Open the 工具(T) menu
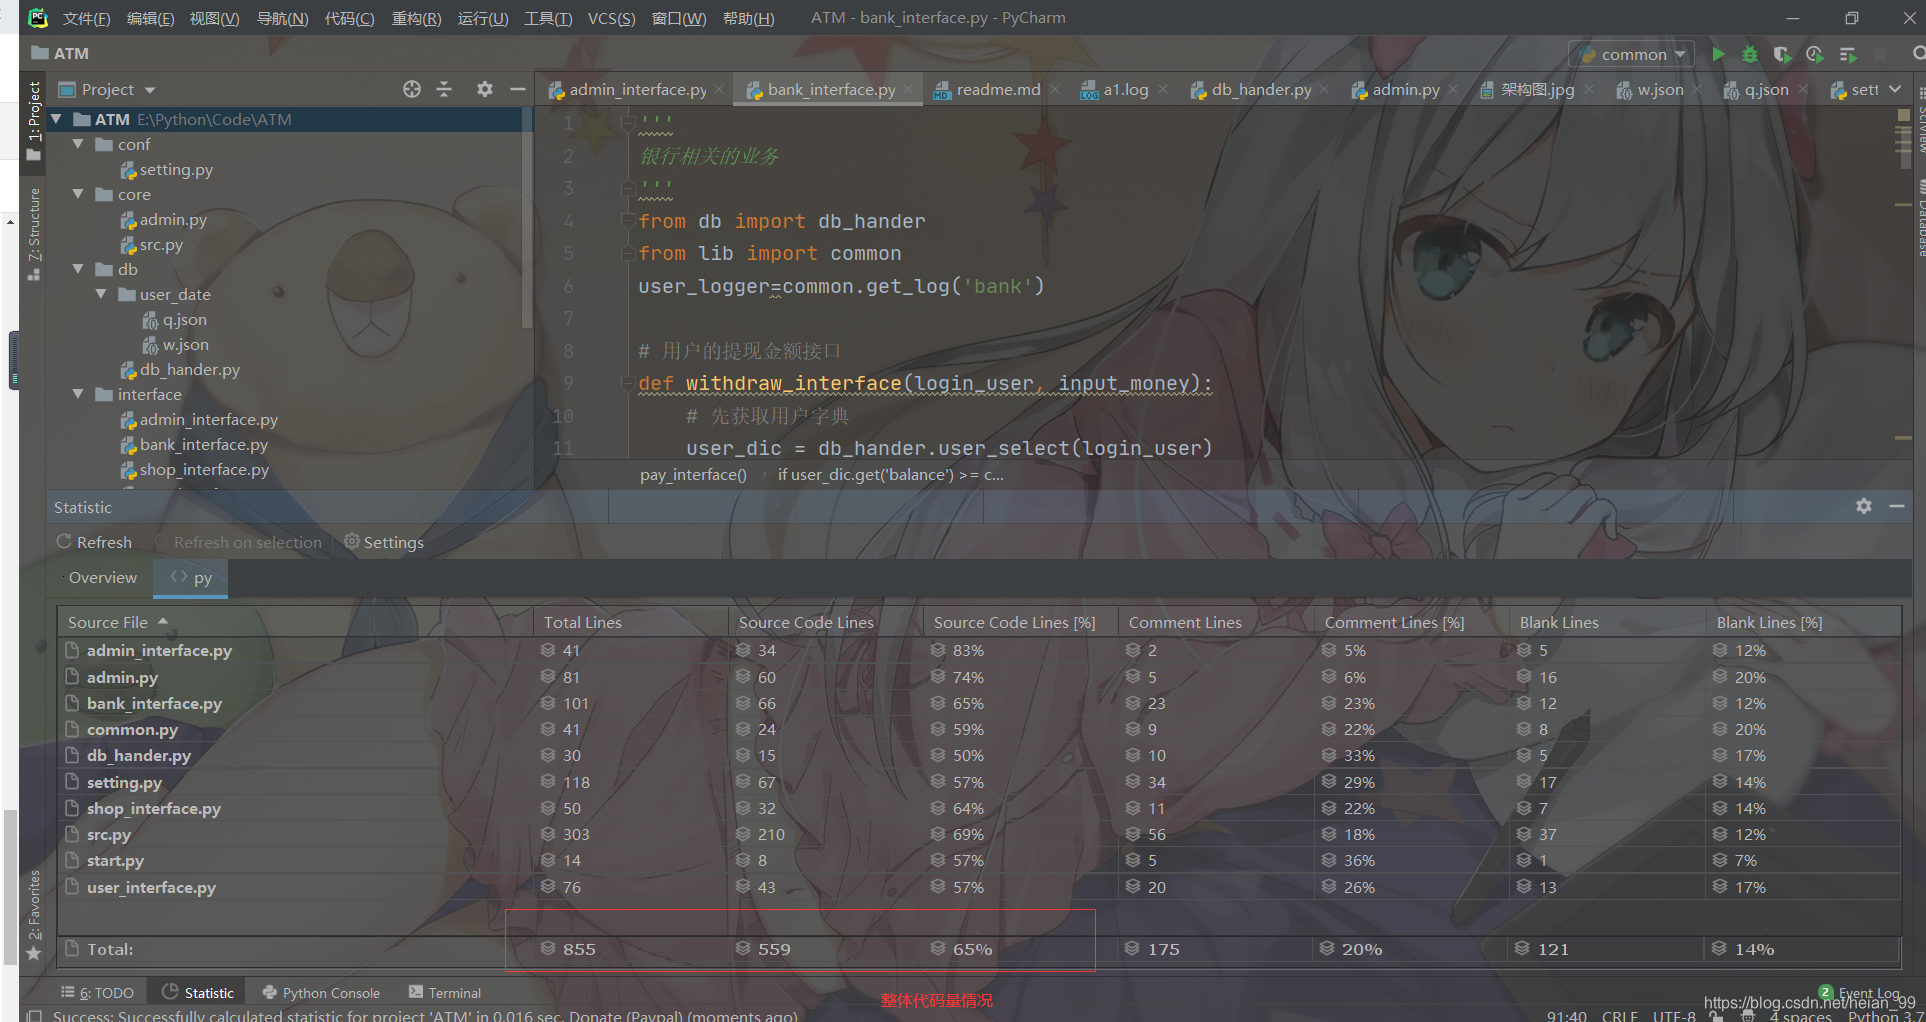The height and width of the screenshot is (1022, 1926). coord(548,18)
